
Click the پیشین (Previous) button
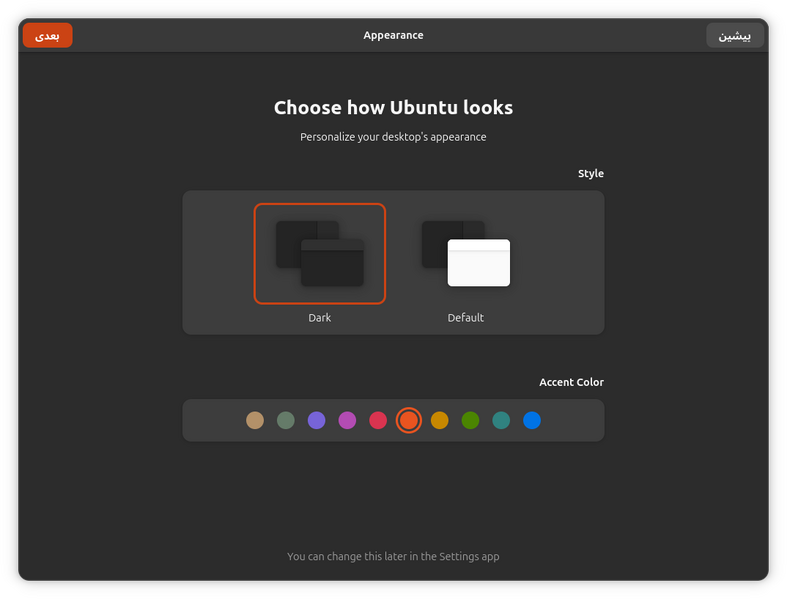(735, 36)
